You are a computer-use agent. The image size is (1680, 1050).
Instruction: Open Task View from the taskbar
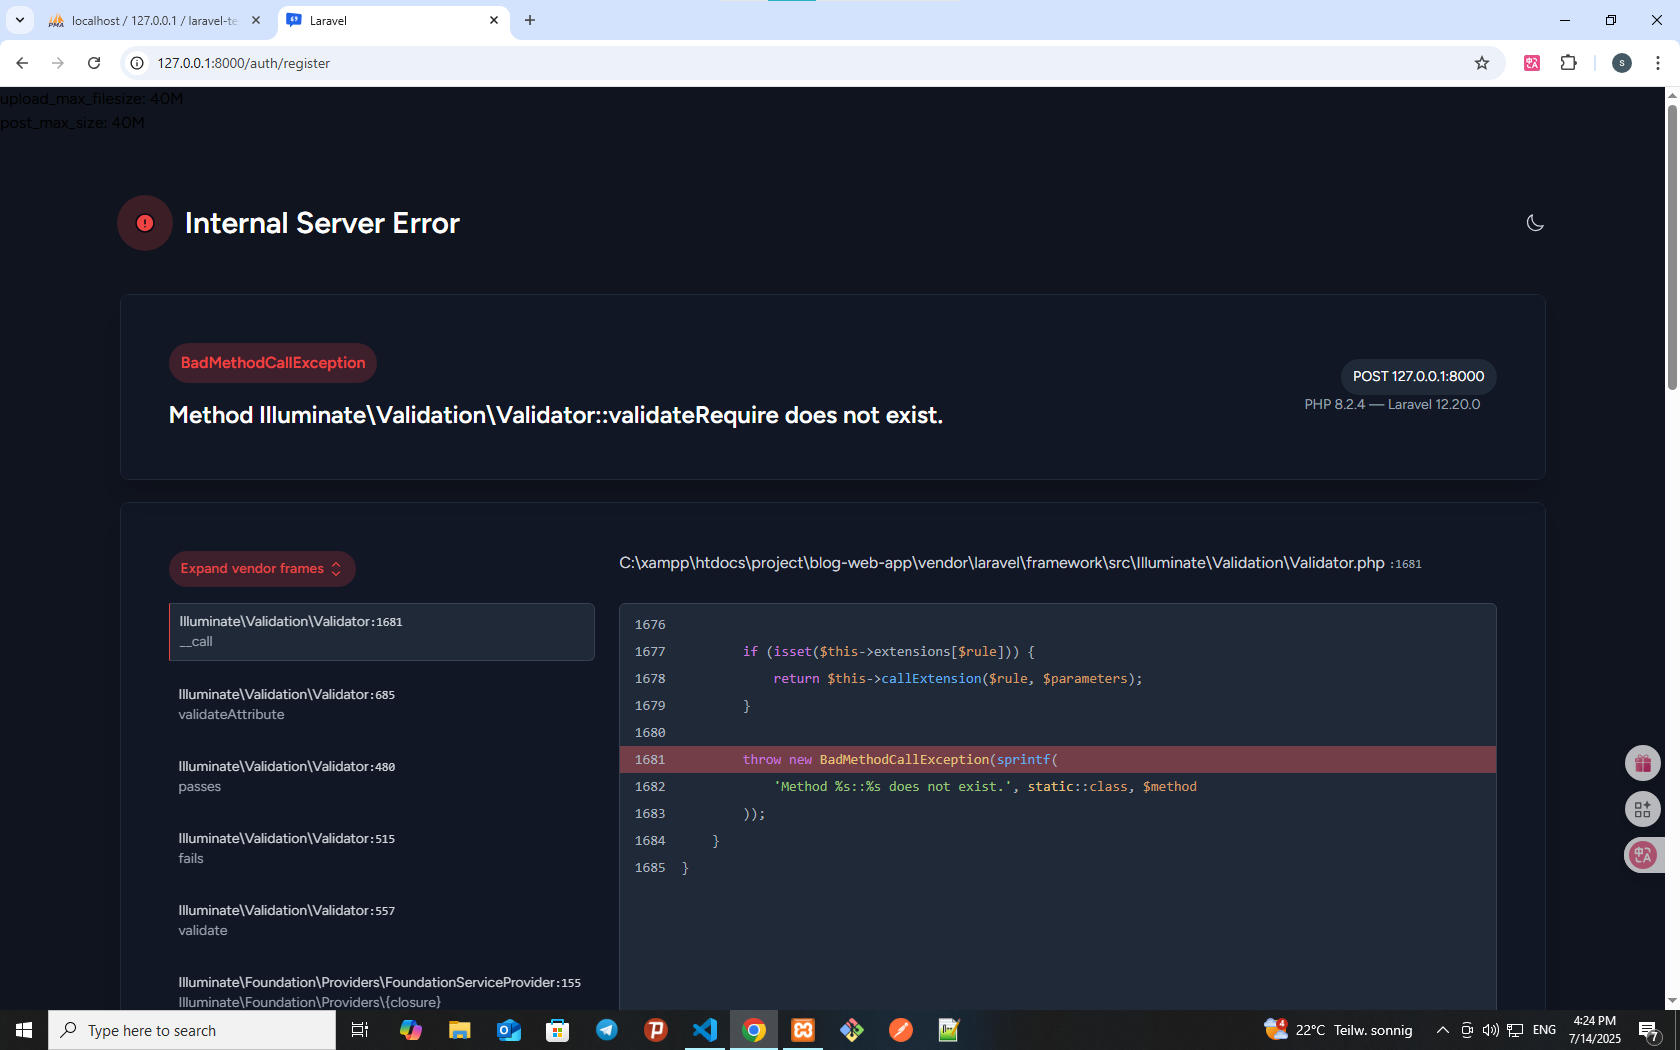click(x=360, y=1030)
